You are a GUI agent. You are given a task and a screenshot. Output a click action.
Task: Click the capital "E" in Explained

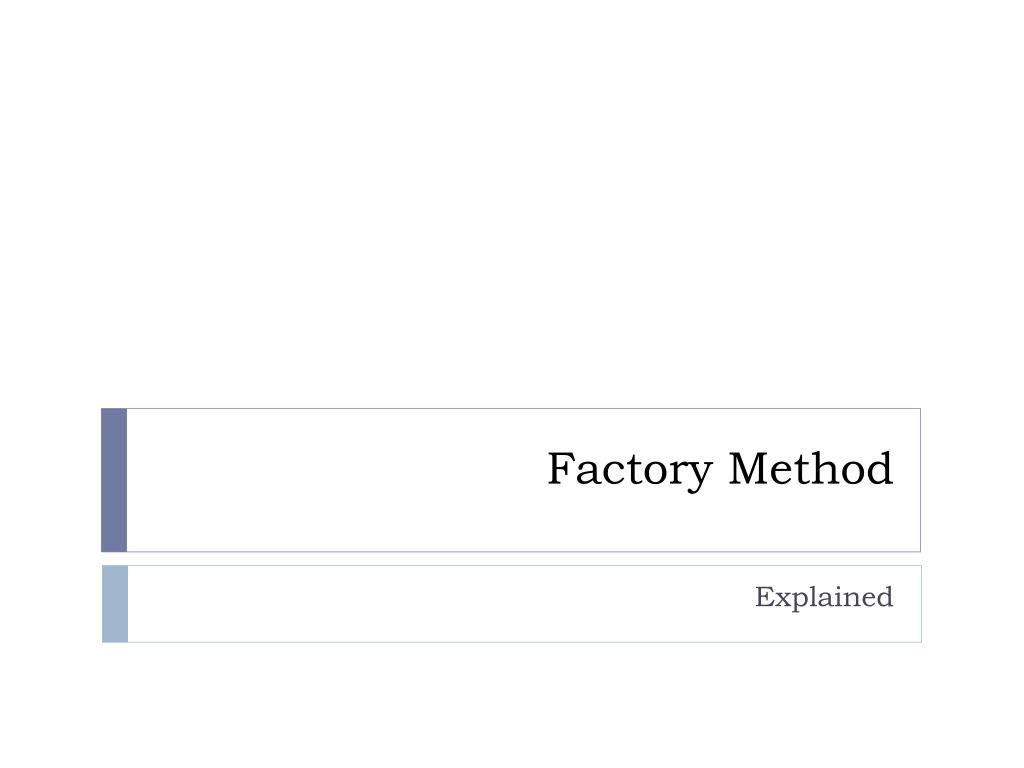(x=765, y=597)
